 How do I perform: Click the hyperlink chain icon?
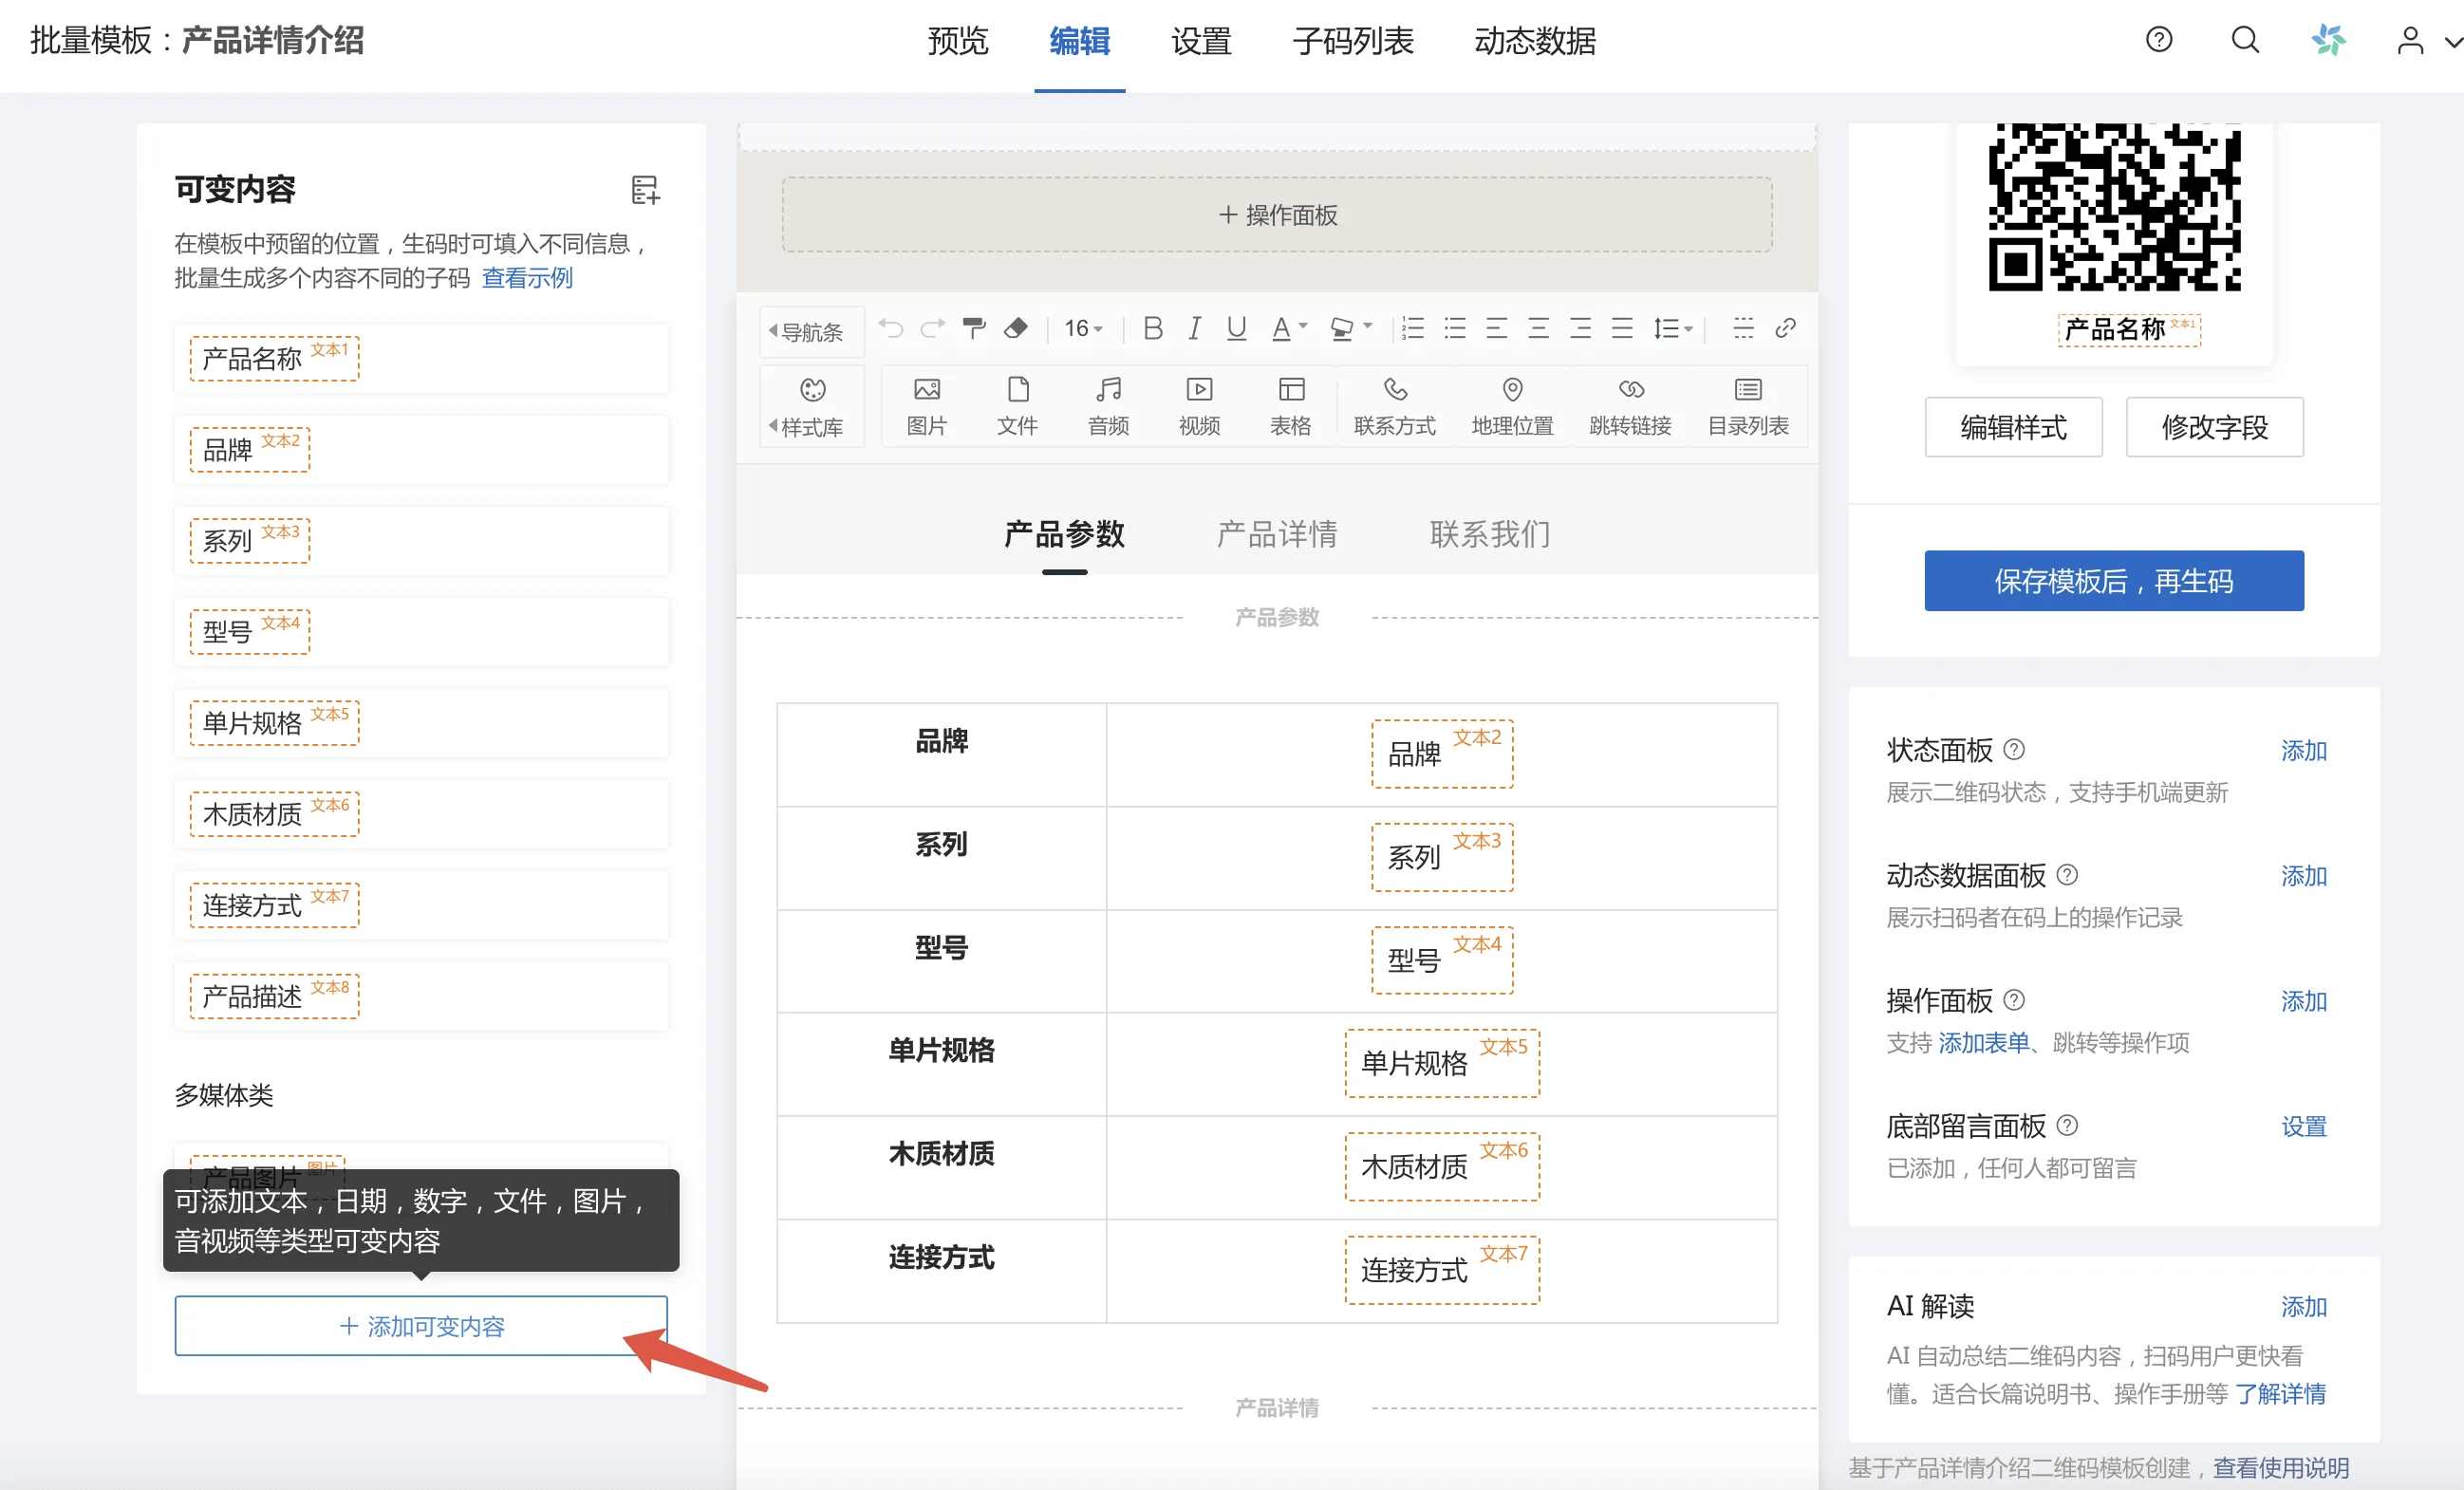(1785, 328)
